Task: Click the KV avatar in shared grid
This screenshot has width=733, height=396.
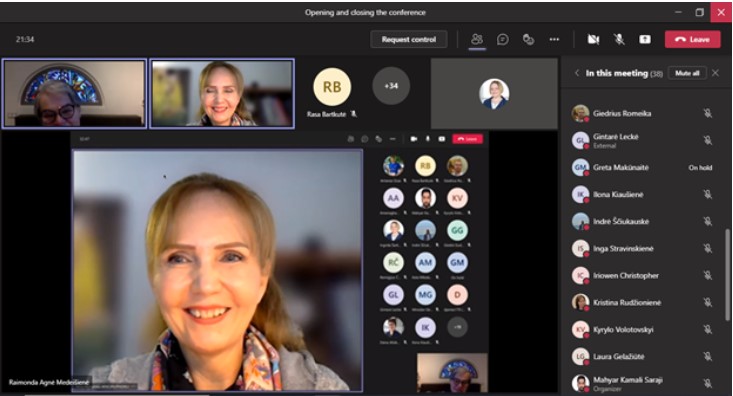Action: click(457, 198)
